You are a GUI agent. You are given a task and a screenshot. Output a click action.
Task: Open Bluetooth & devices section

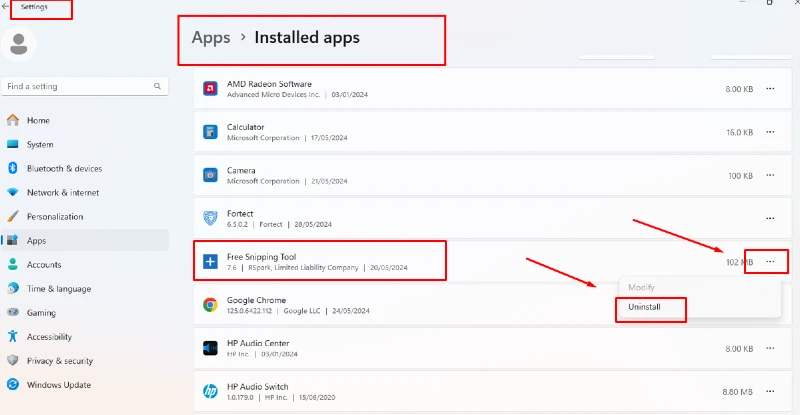[x=64, y=168]
